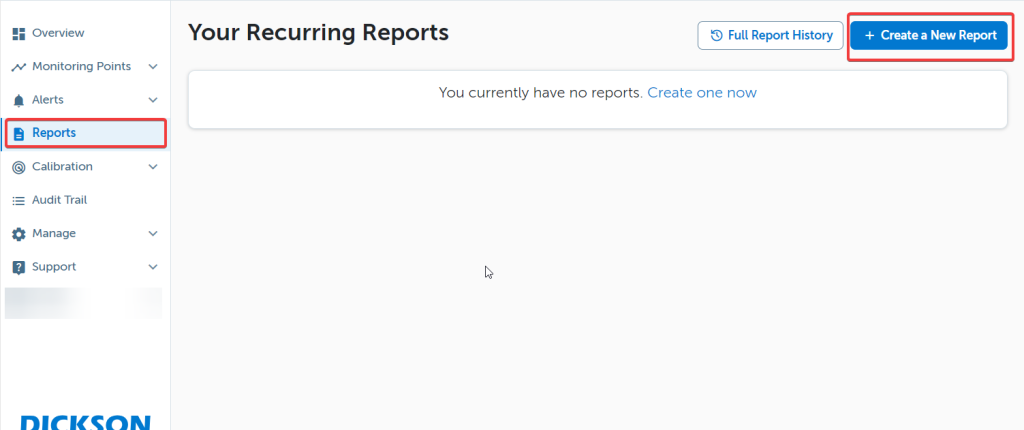This screenshot has height=430, width=1024.
Task: Click the Support question mark icon
Action: pos(18,267)
